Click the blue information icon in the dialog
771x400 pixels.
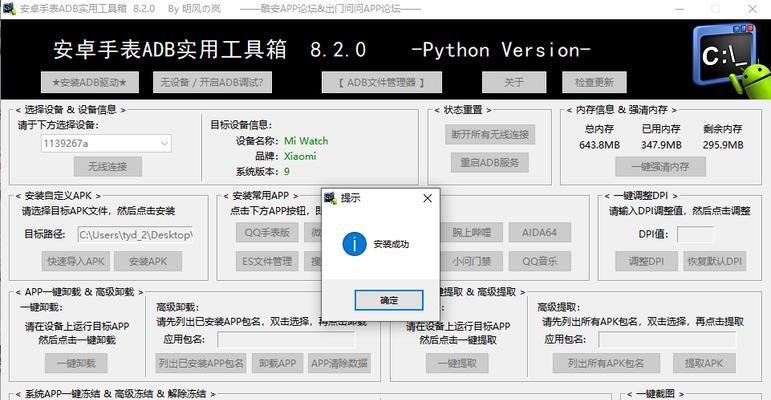coord(355,244)
